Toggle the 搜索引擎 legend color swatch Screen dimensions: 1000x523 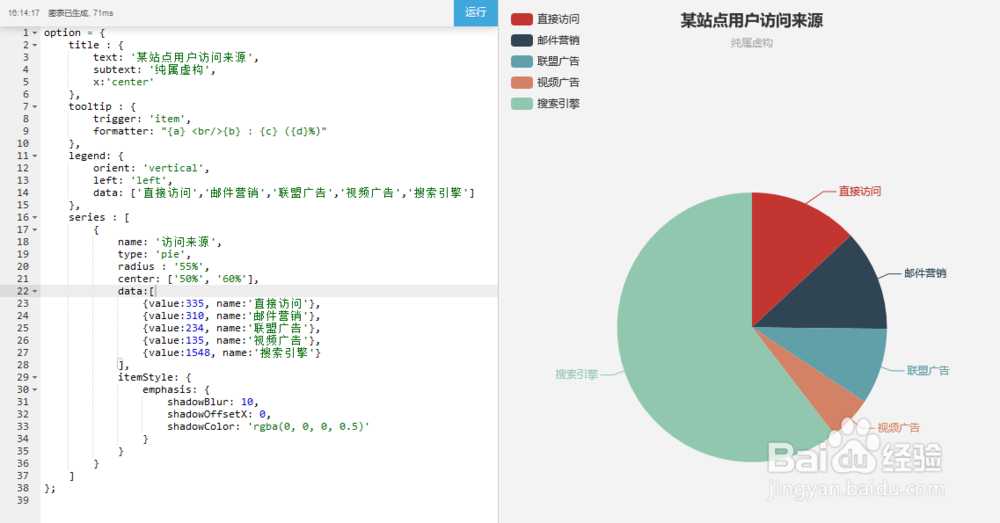(x=522, y=103)
